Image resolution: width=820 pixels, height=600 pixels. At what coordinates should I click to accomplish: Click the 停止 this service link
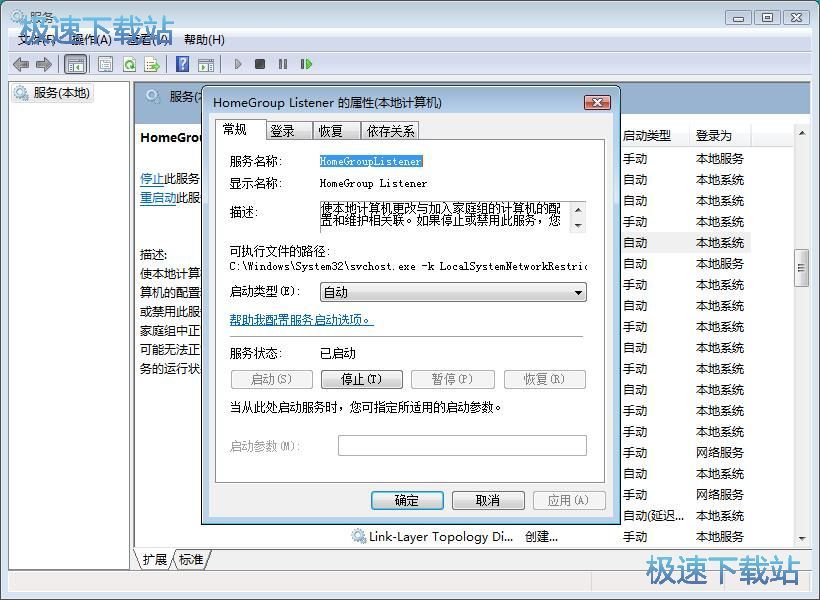pyautogui.click(x=152, y=178)
